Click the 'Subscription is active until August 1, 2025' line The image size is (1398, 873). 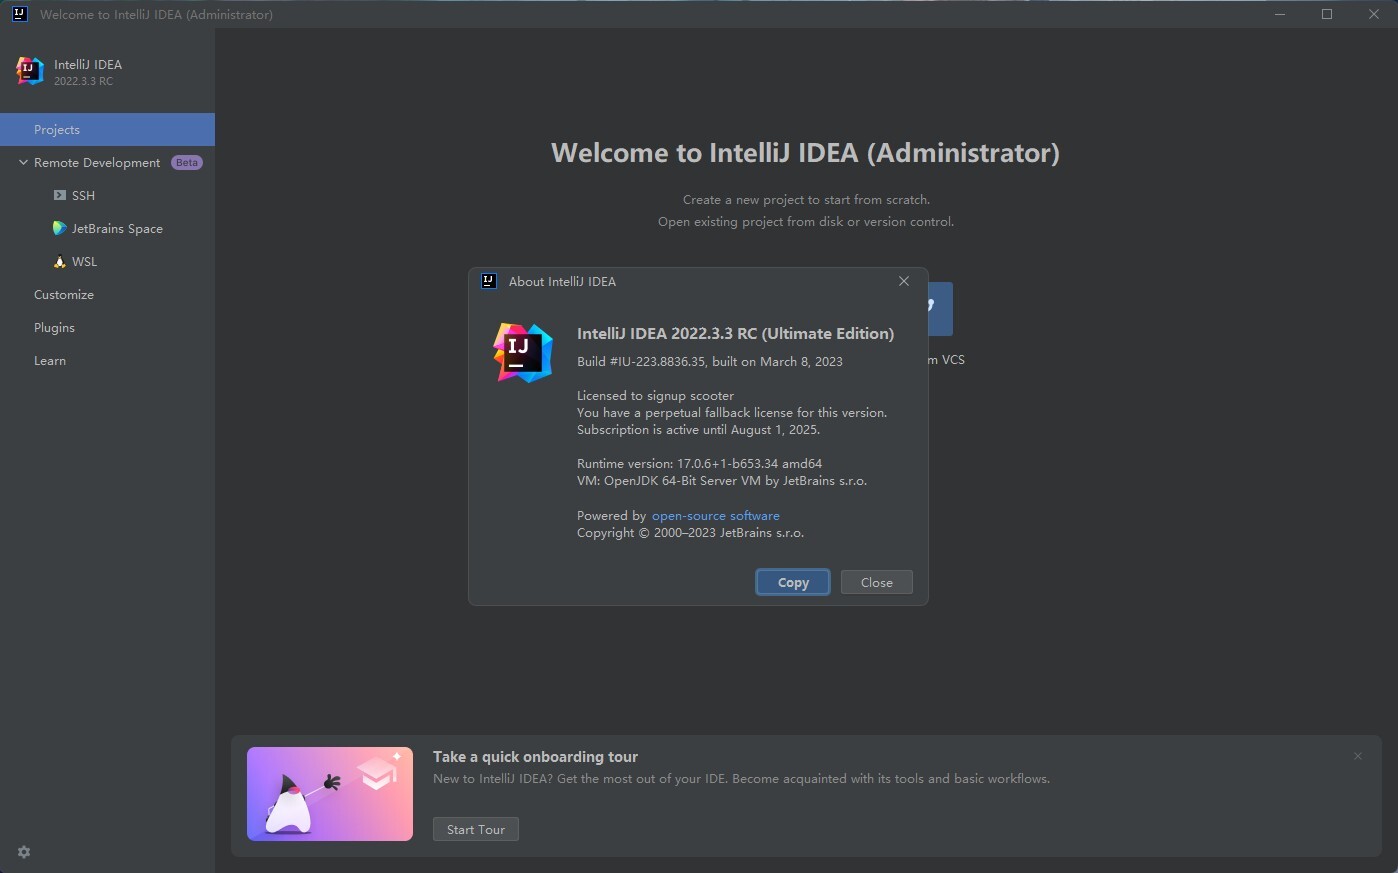698,430
